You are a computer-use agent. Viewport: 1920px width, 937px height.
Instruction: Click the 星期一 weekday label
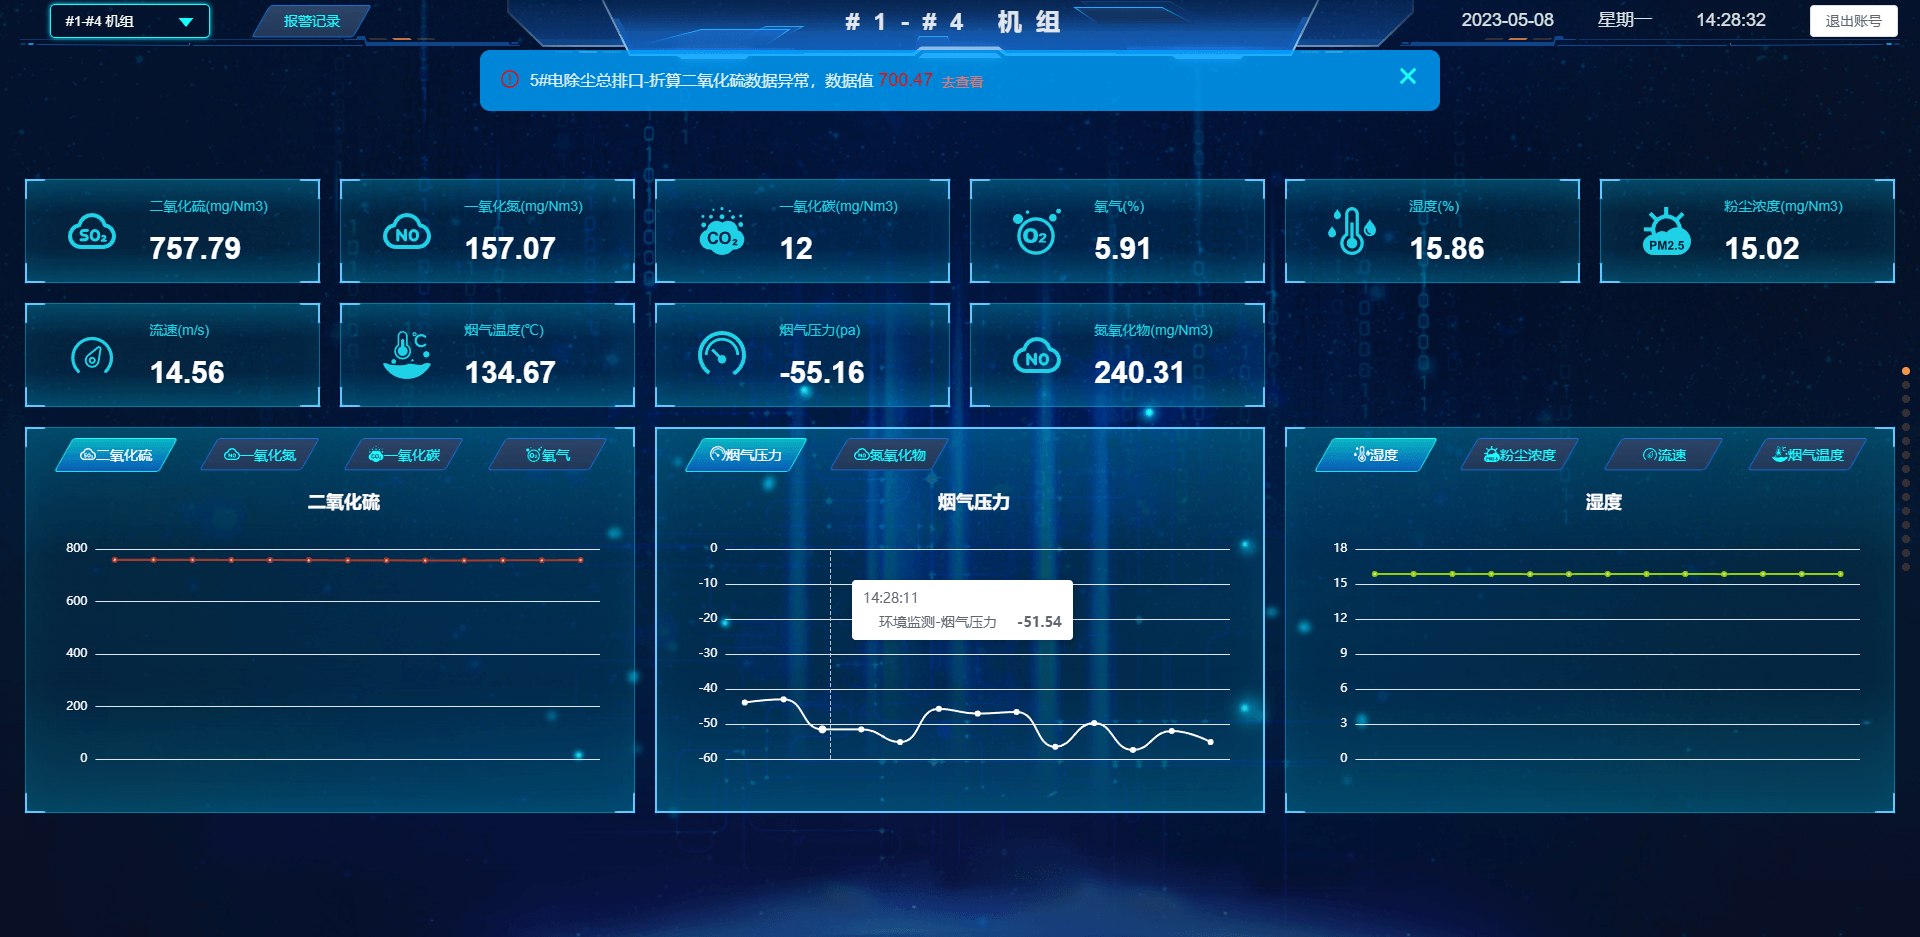coord(1625,20)
